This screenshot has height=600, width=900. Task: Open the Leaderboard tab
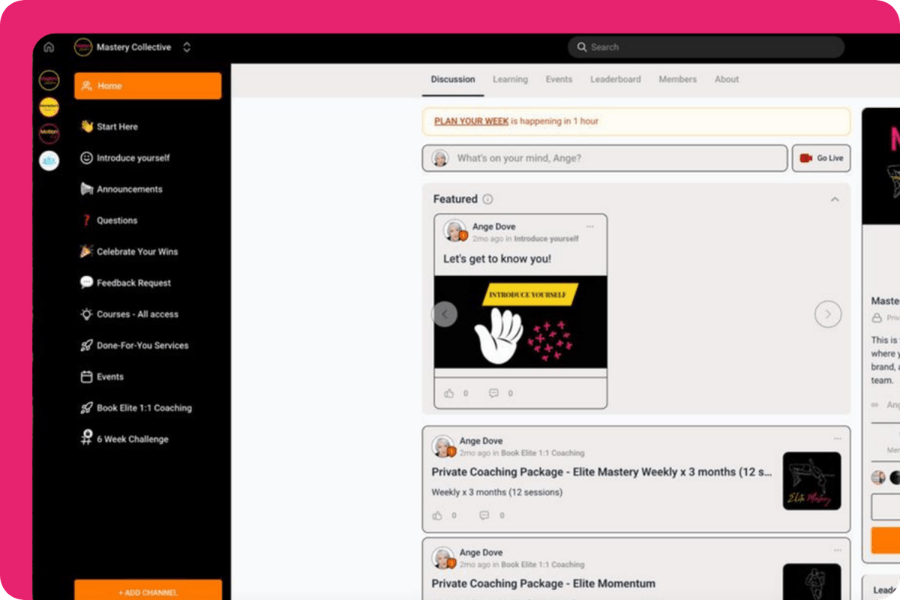click(615, 80)
